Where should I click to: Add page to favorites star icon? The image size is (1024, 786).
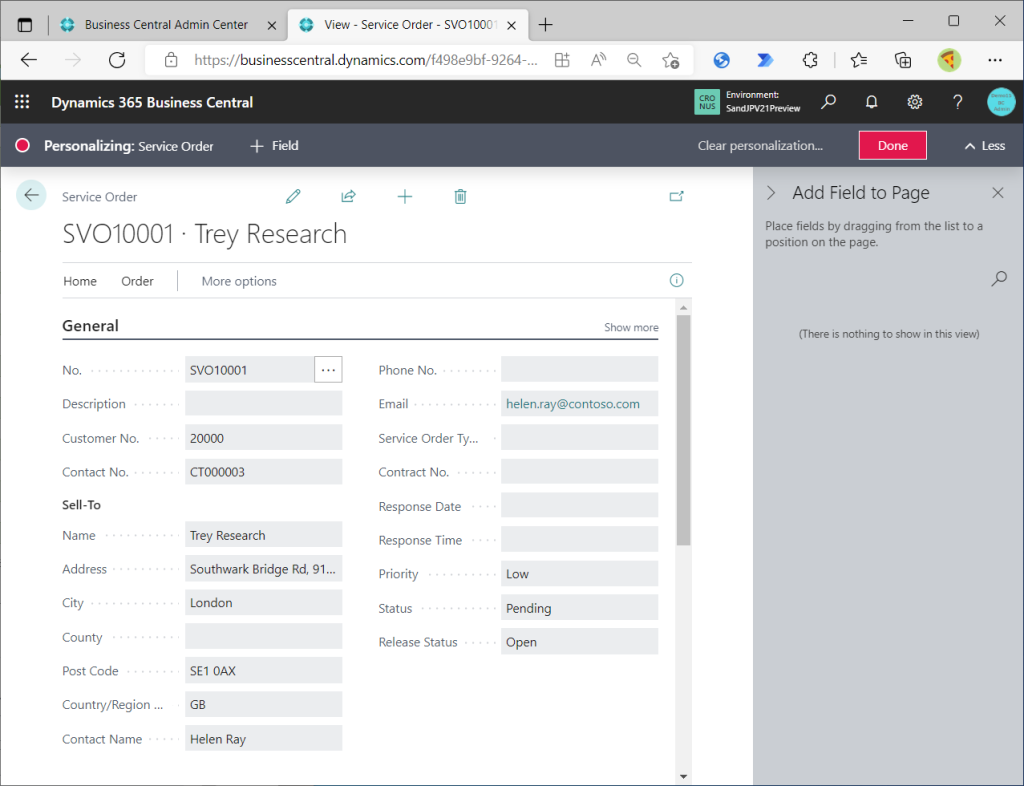tap(670, 60)
